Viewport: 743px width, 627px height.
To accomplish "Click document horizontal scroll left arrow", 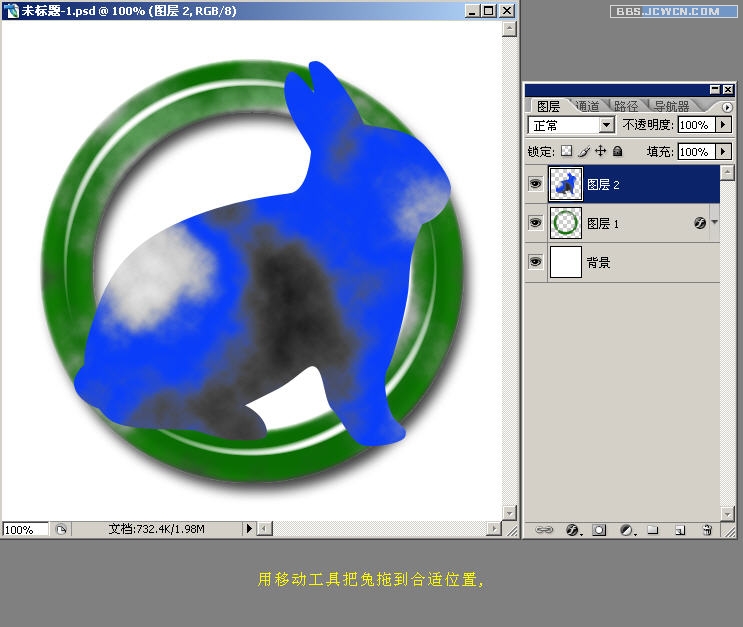I will pyautogui.click(x=265, y=528).
